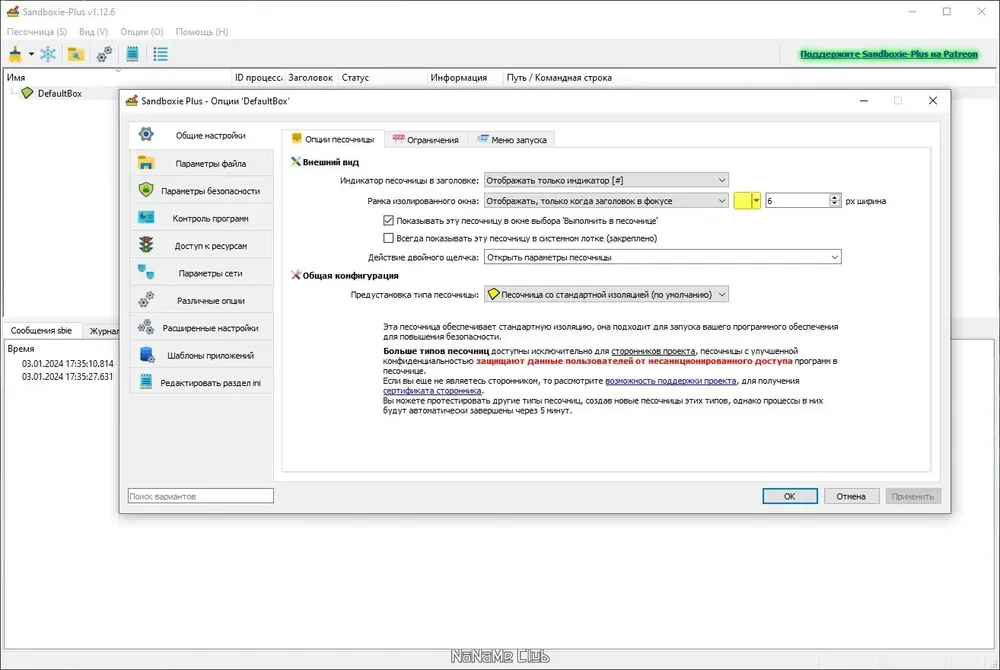Open 'сертификата сторонника' link
1000x670 pixels.
(x=432, y=391)
